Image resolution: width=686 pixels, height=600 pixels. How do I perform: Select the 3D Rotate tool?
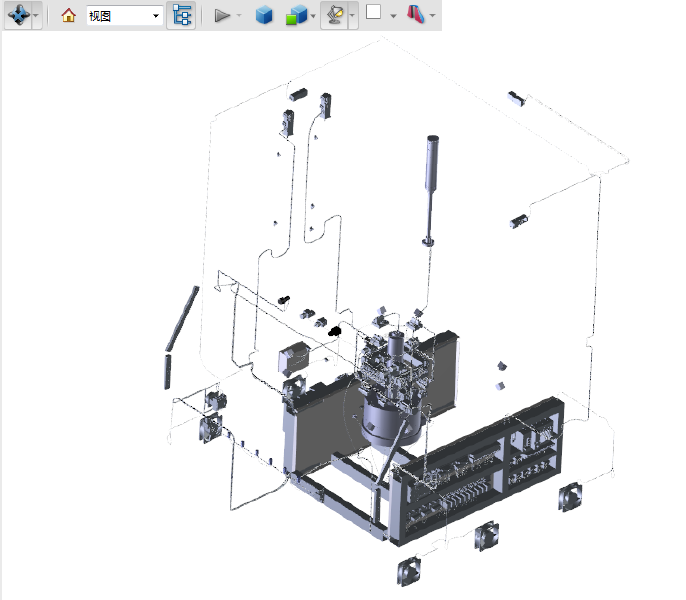(19, 16)
